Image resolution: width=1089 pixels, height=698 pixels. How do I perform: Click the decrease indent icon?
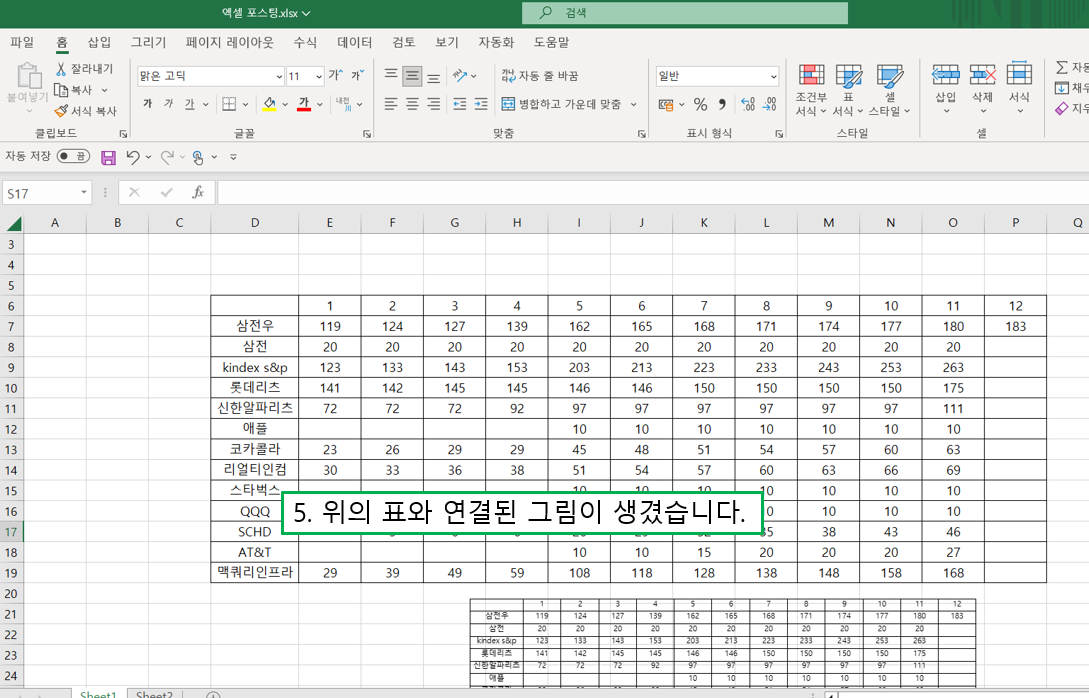click(x=460, y=104)
